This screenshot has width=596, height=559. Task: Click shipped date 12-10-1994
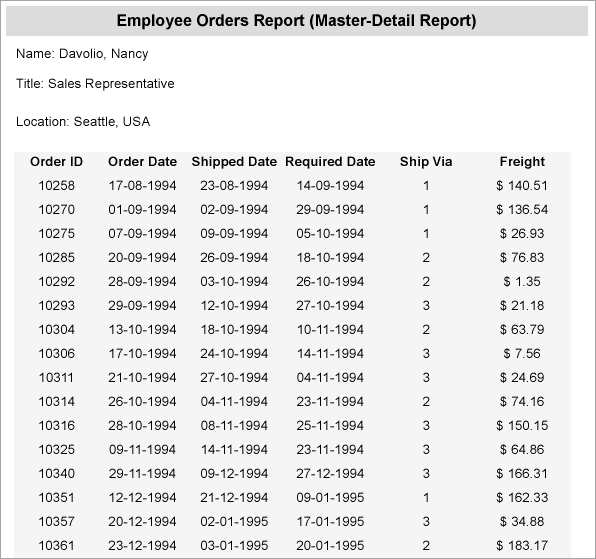pyautogui.click(x=234, y=306)
